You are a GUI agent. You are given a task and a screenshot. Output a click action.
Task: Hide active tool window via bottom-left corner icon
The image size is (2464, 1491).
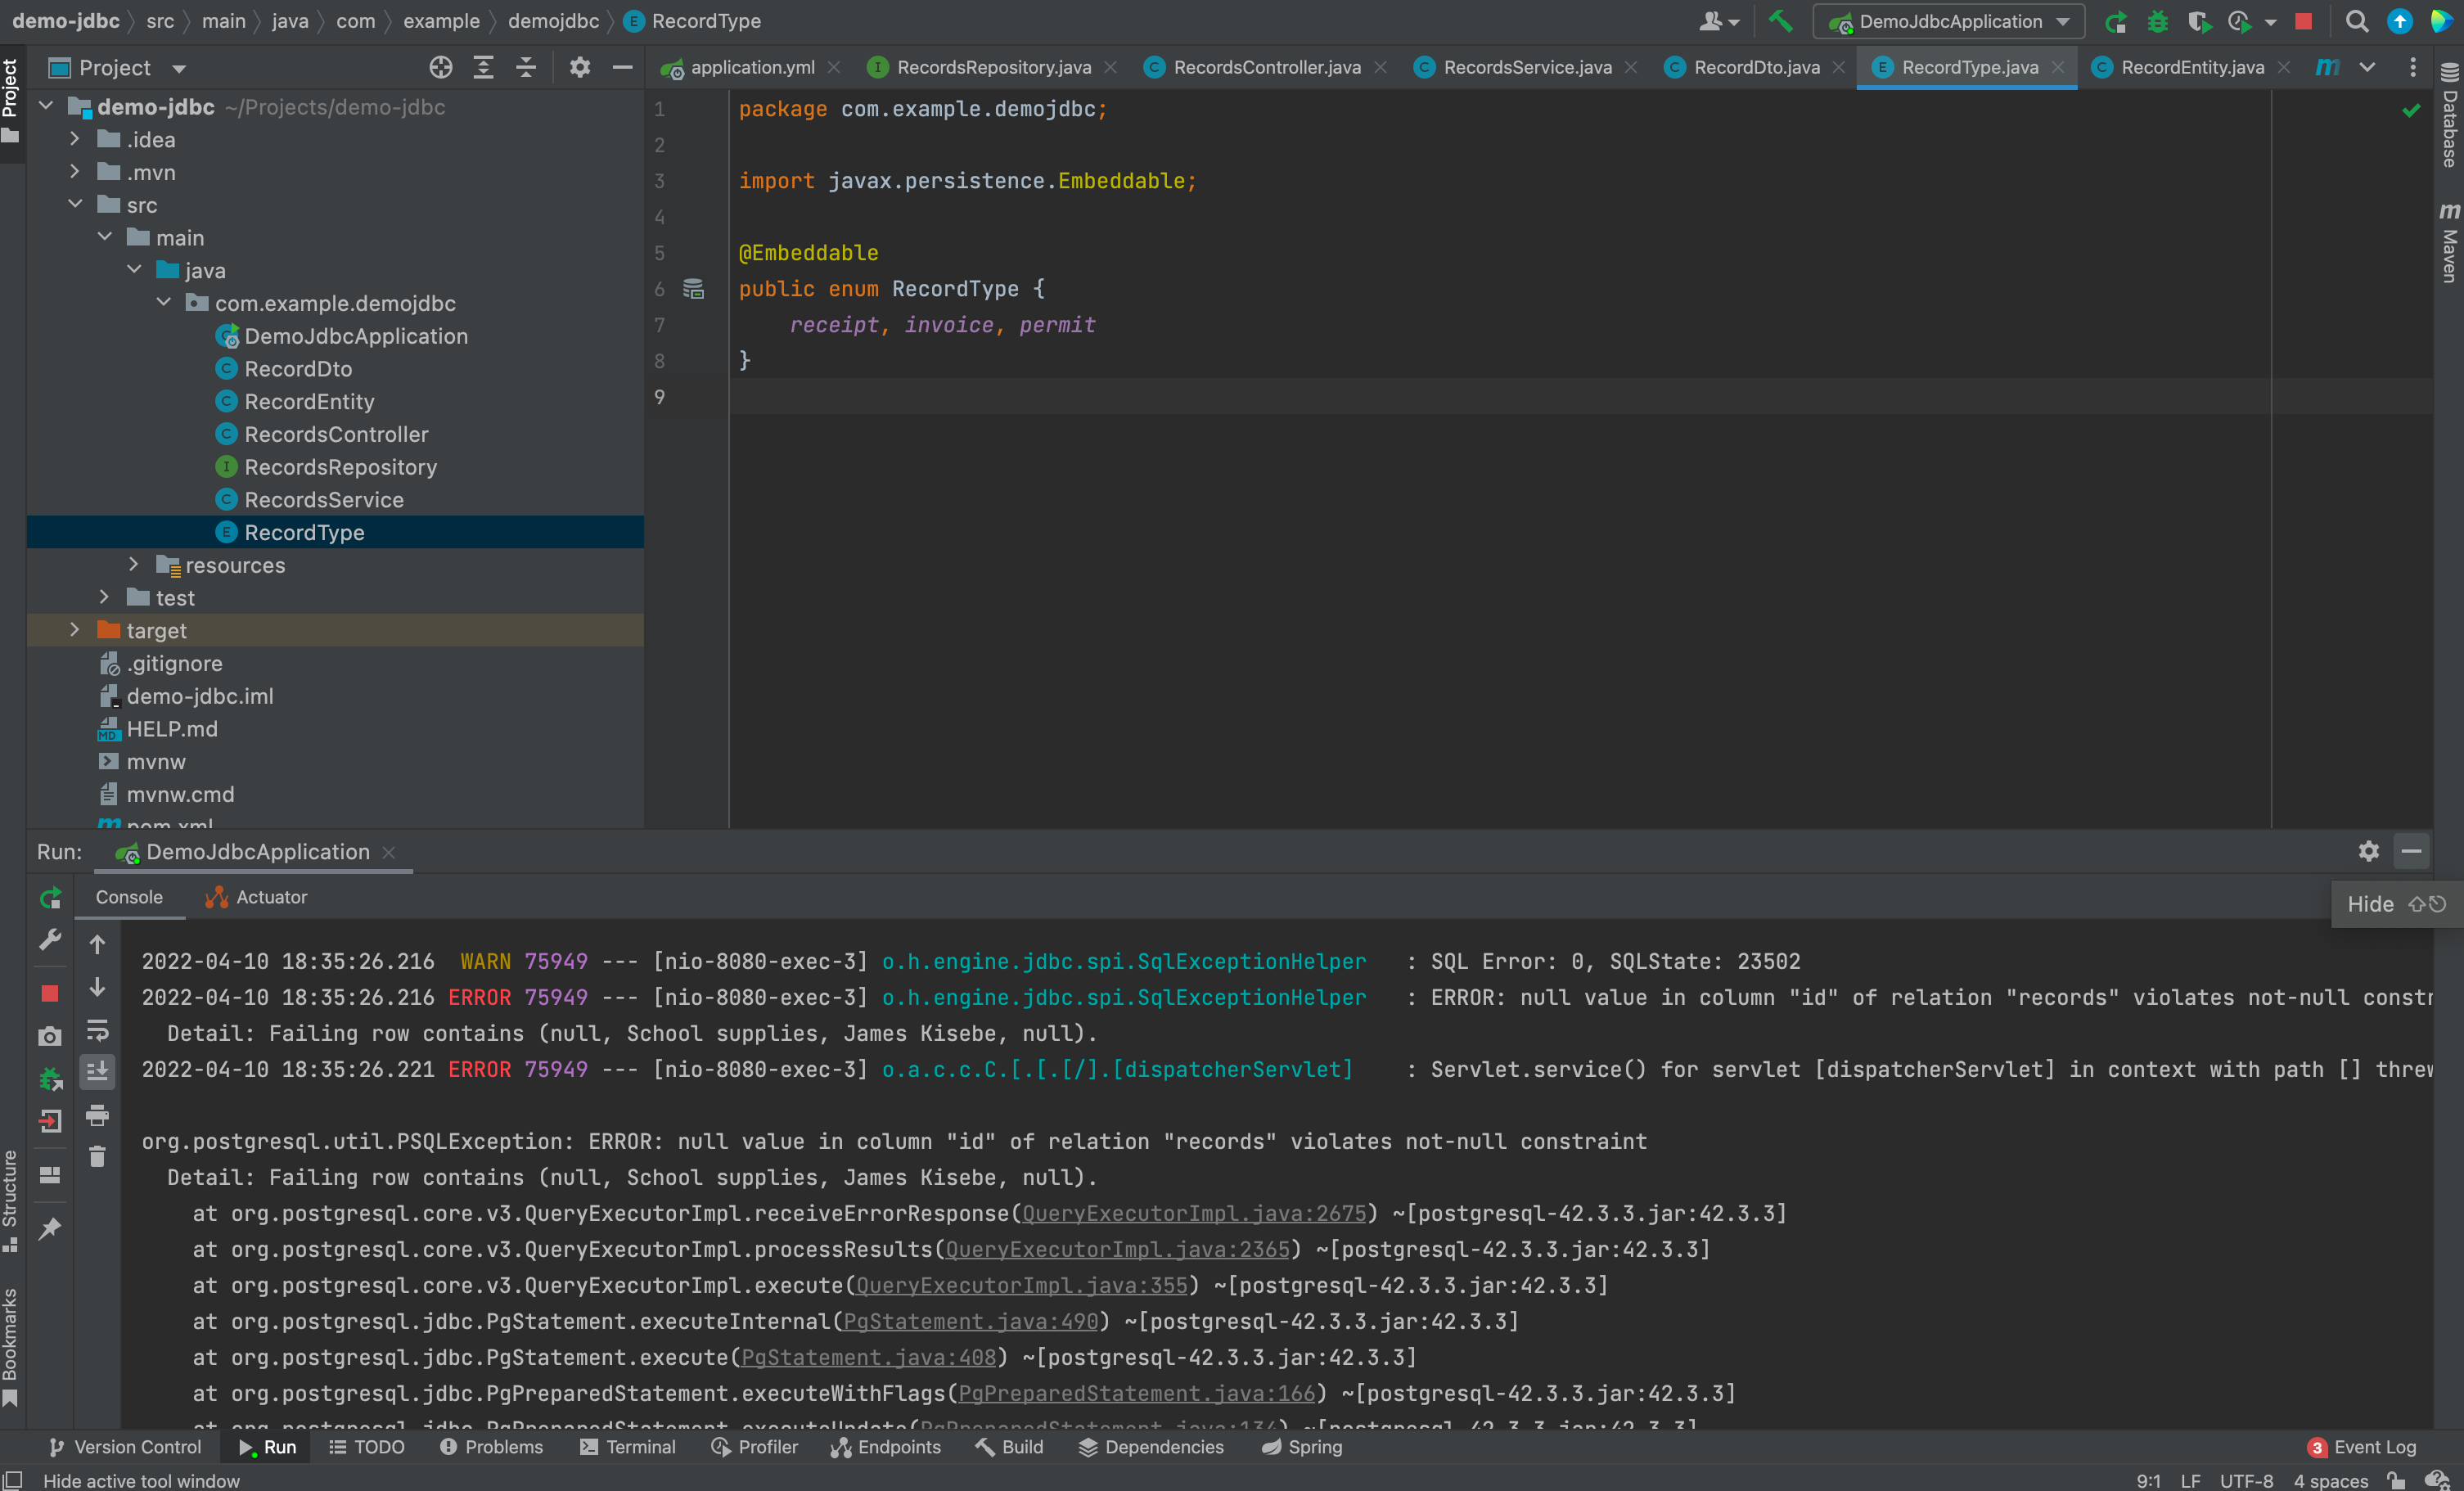[x=13, y=1480]
